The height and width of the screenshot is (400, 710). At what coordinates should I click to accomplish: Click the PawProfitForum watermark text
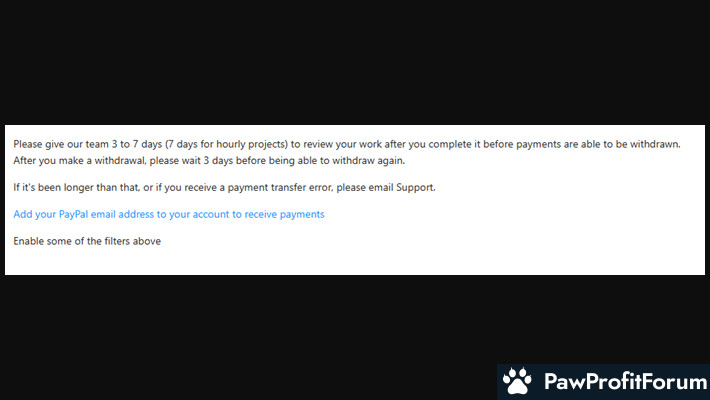(625, 381)
